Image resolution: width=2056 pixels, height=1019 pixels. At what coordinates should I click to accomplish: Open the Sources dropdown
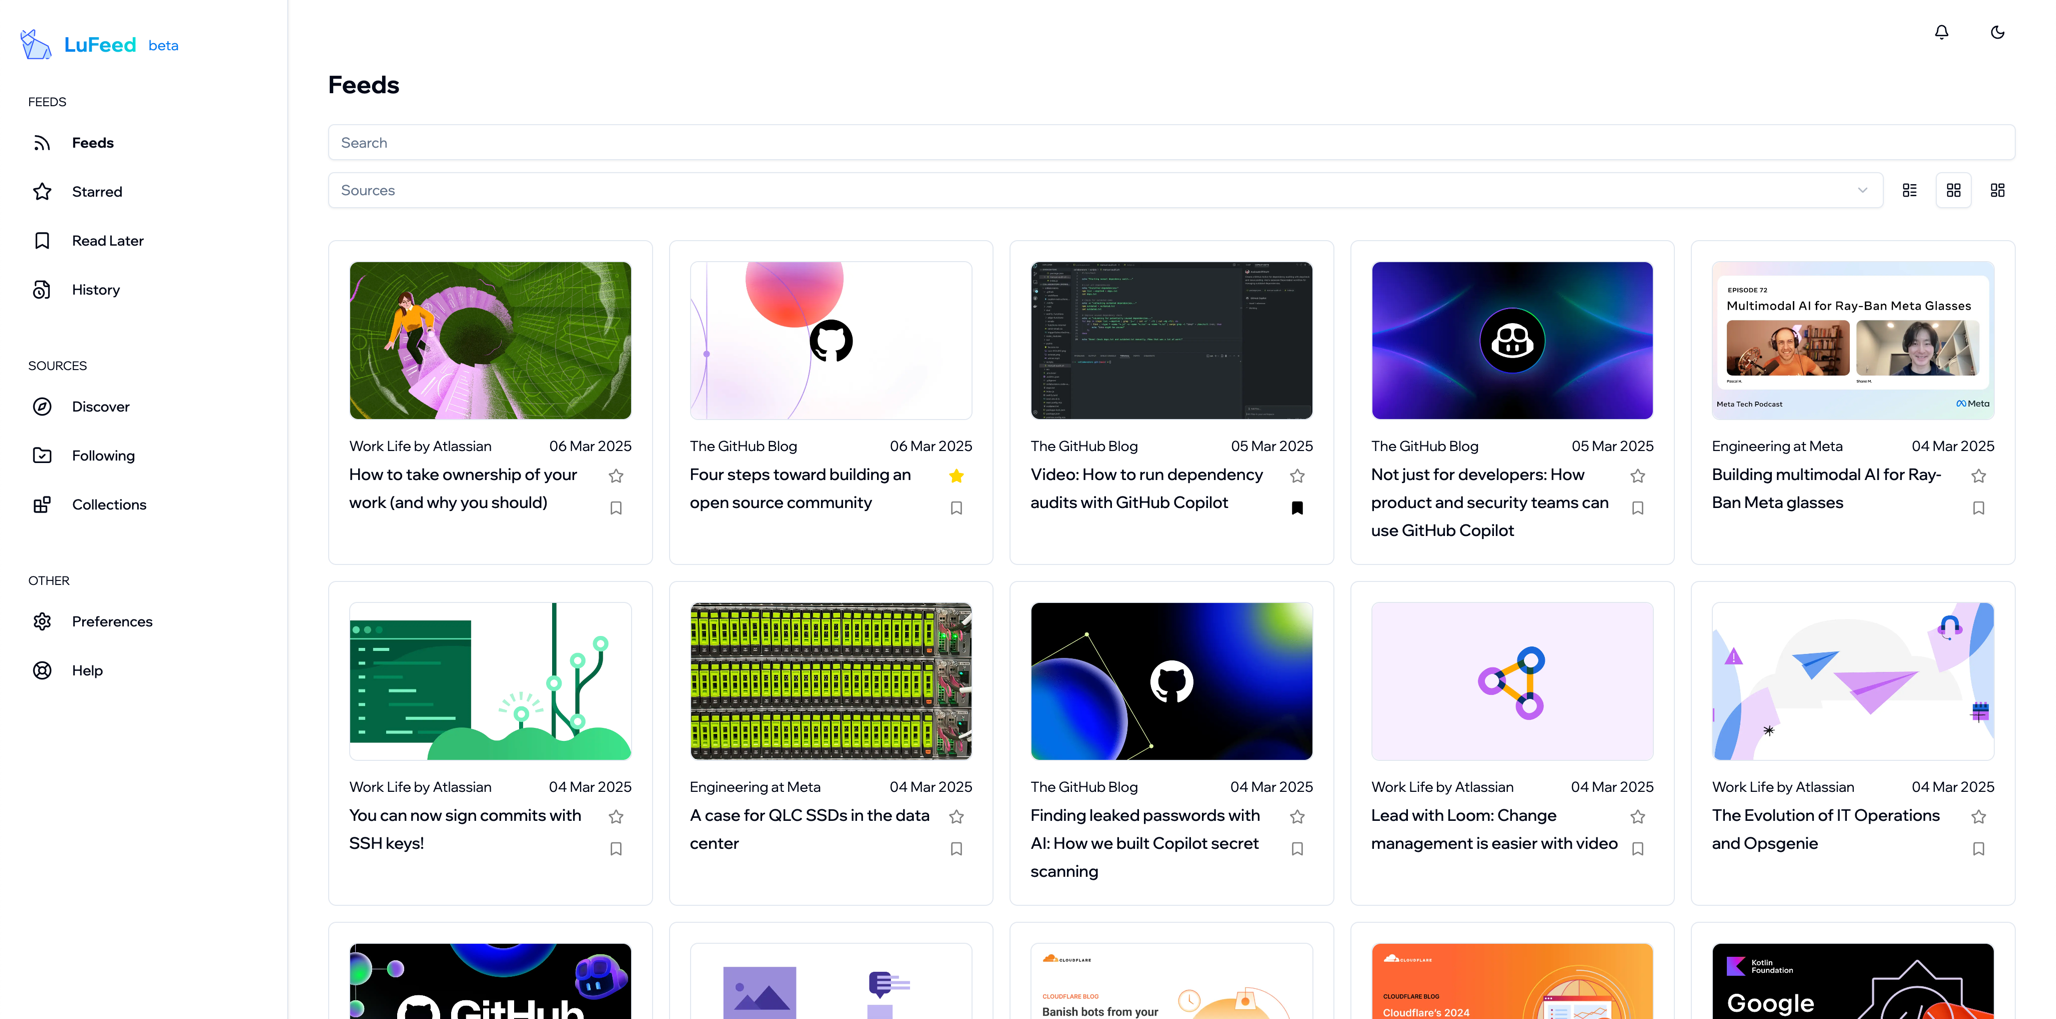click(1105, 190)
